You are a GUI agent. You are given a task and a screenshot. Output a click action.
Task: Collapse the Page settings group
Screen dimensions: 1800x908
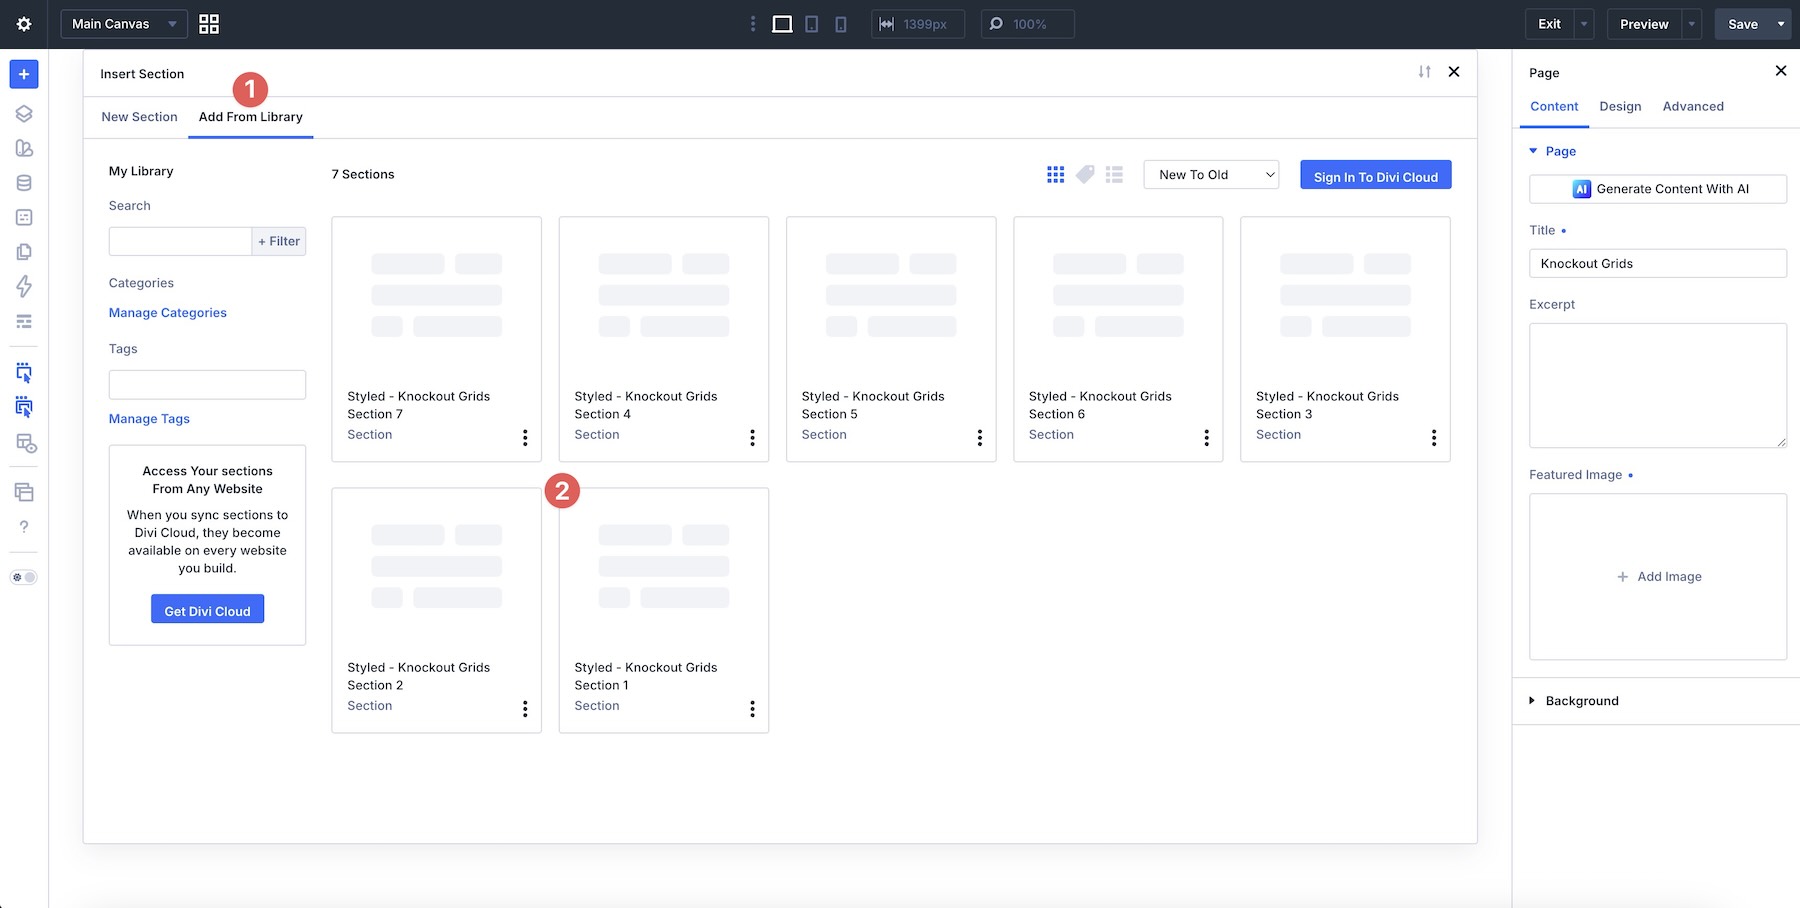(1553, 151)
